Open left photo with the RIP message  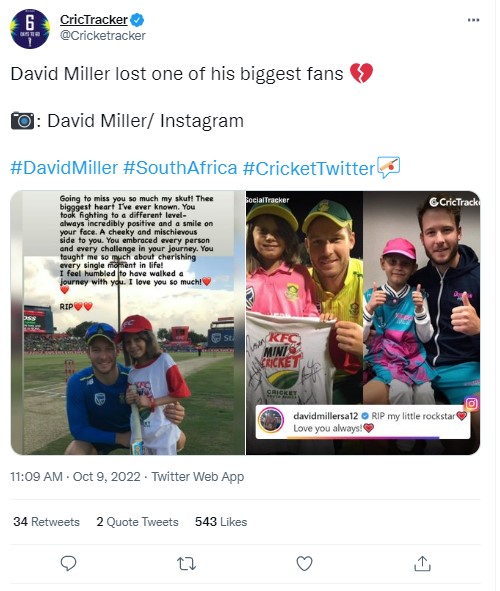tap(128, 323)
